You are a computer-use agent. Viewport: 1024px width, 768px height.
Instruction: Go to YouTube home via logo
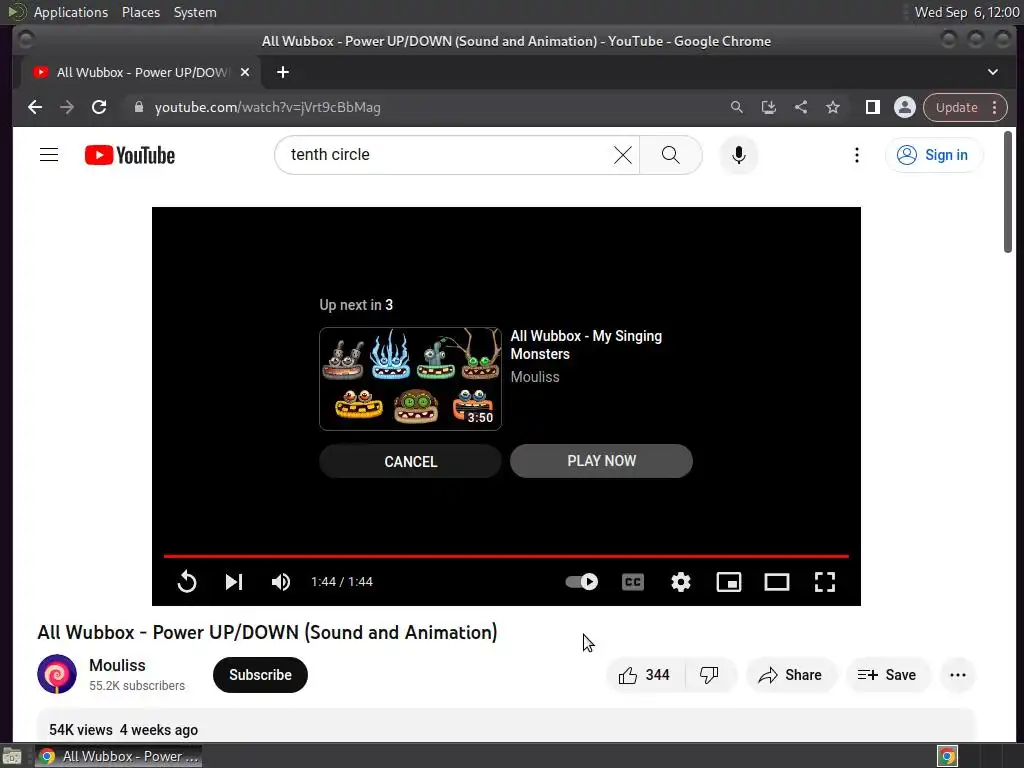click(x=130, y=155)
